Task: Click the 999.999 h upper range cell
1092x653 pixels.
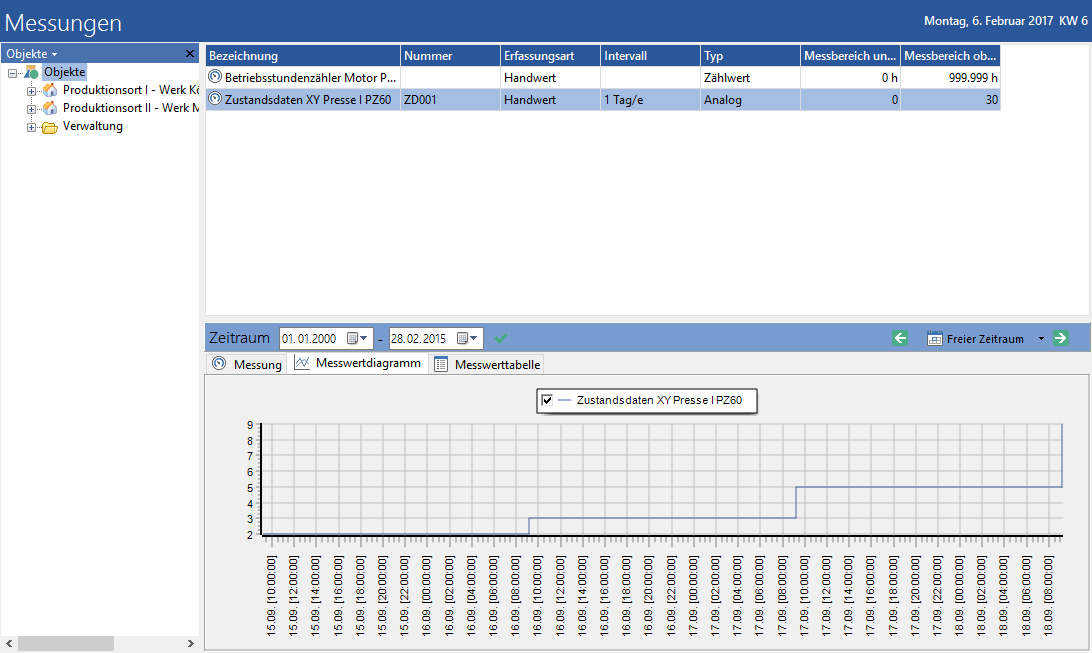Action: [x=951, y=77]
